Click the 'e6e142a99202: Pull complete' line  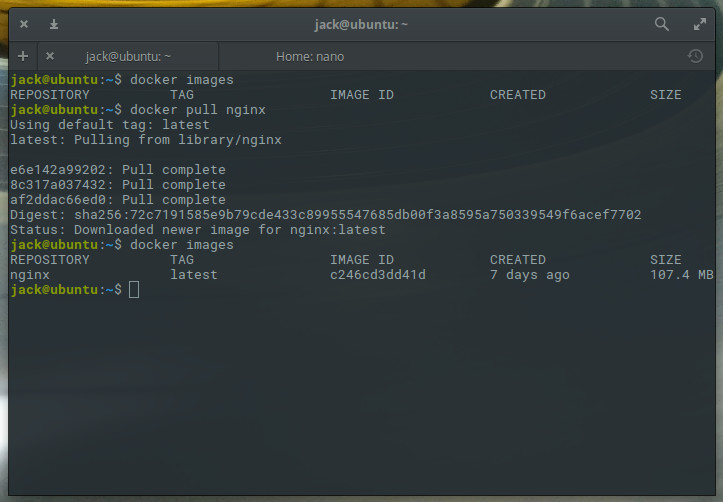tap(118, 170)
